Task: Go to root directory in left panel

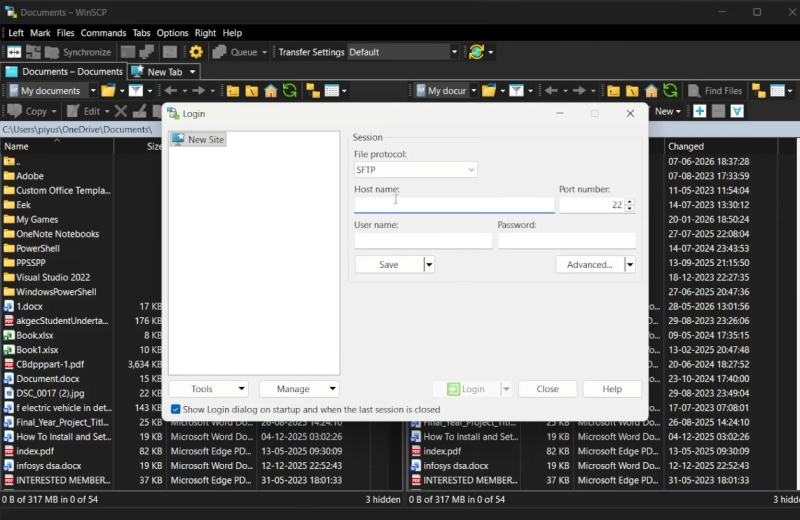Action: click(252, 91)
